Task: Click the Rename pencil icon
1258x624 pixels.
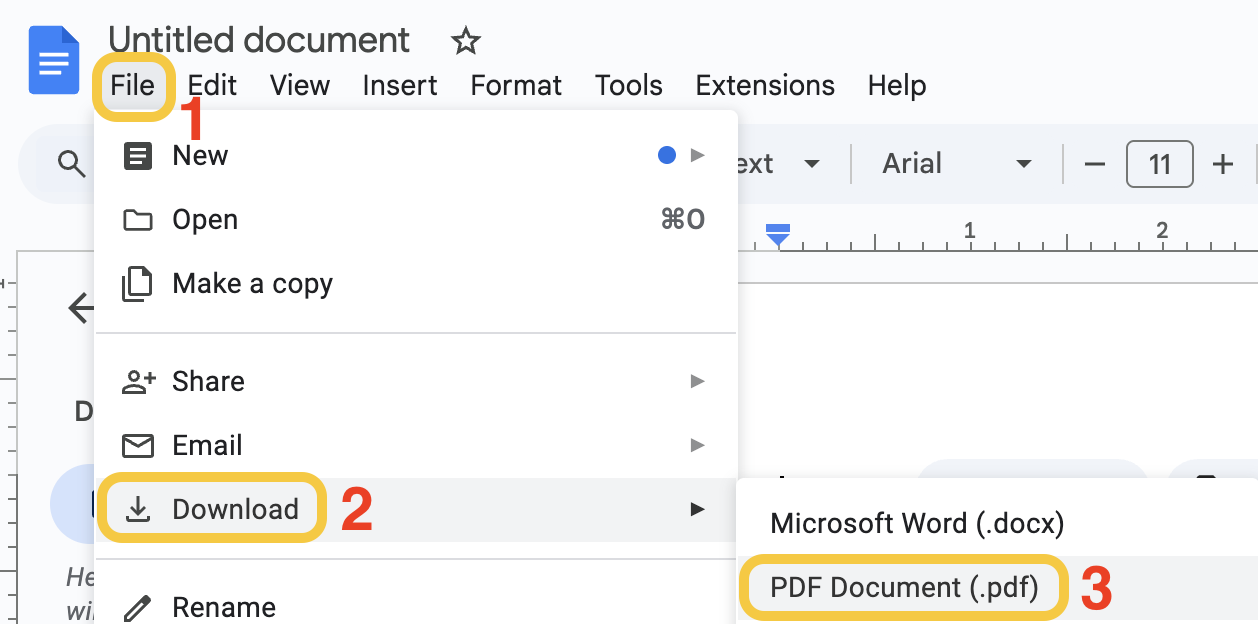Action: [x=137, y=607]
